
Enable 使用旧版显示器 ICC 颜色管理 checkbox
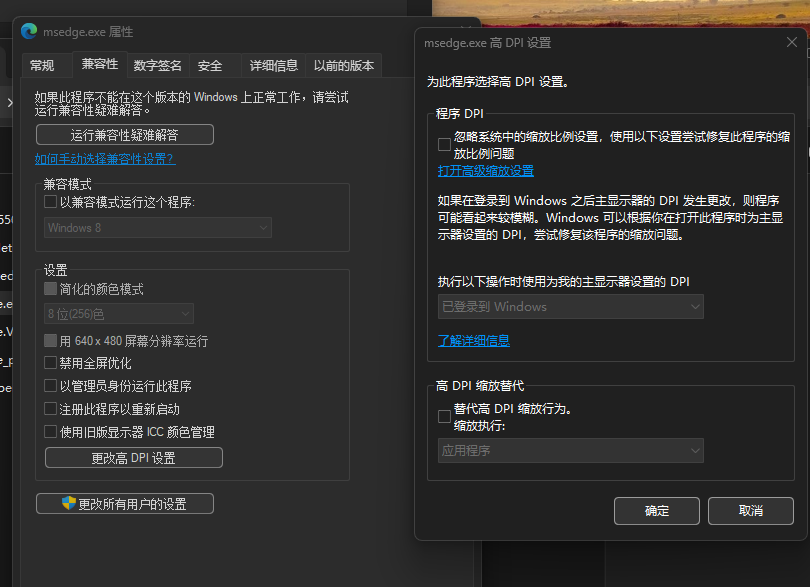tap(50, 431)
